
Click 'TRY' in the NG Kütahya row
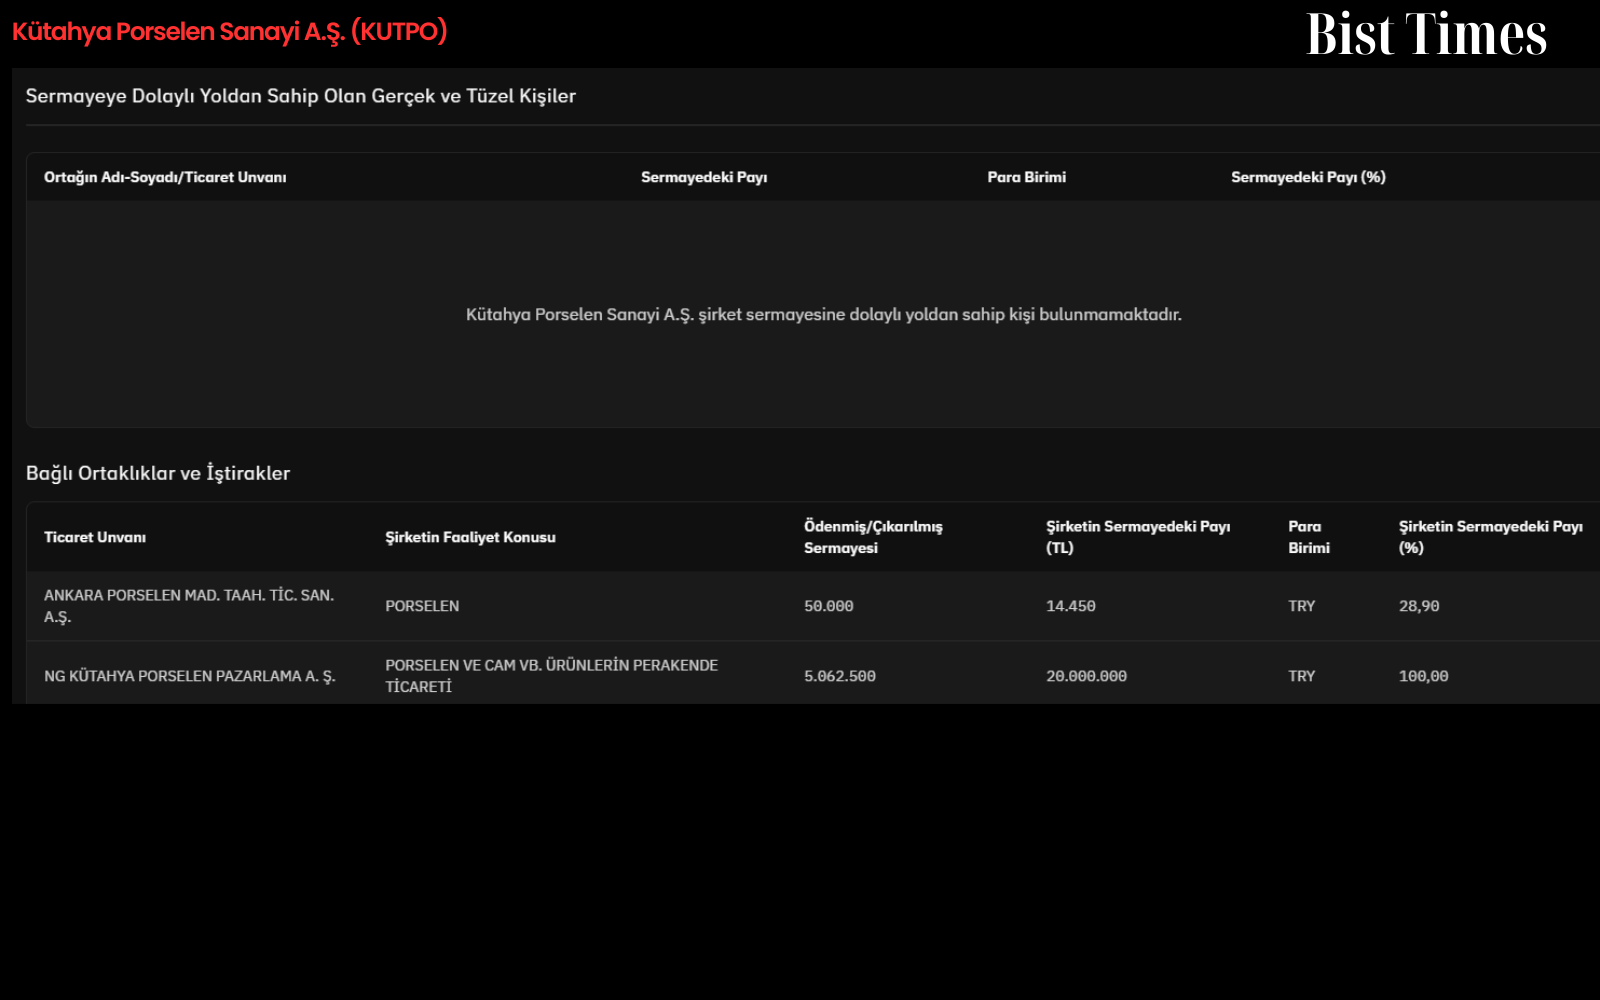[1302, 676]
